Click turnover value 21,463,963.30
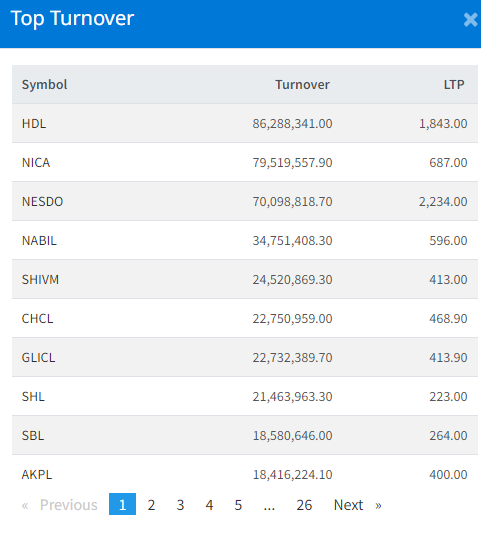 (x=292, y=396)
